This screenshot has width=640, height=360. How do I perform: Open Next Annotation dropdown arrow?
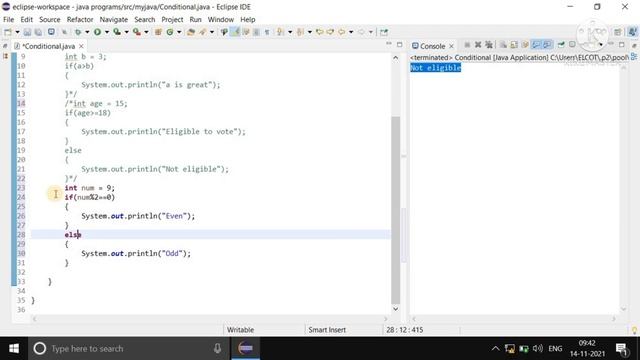pyautogui.click(x=290, y=32)
